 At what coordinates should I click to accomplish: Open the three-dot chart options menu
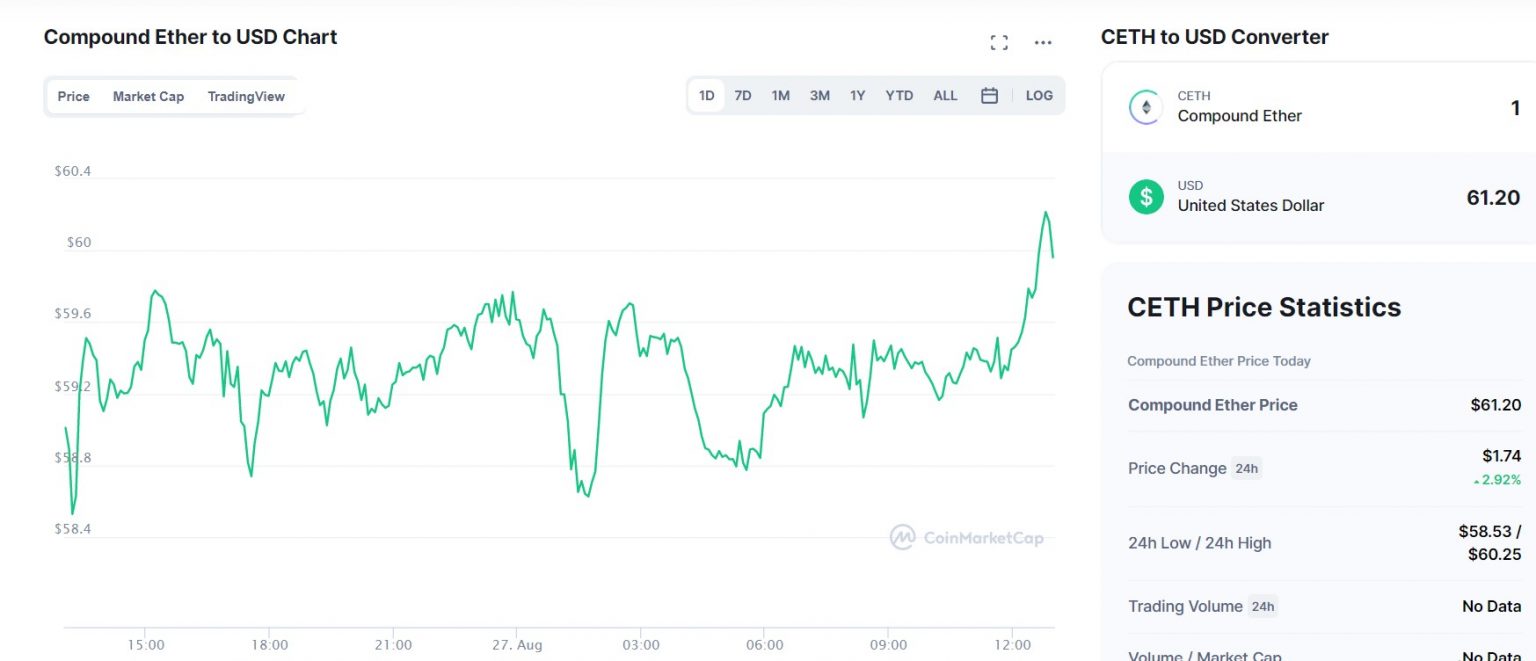1042,42
